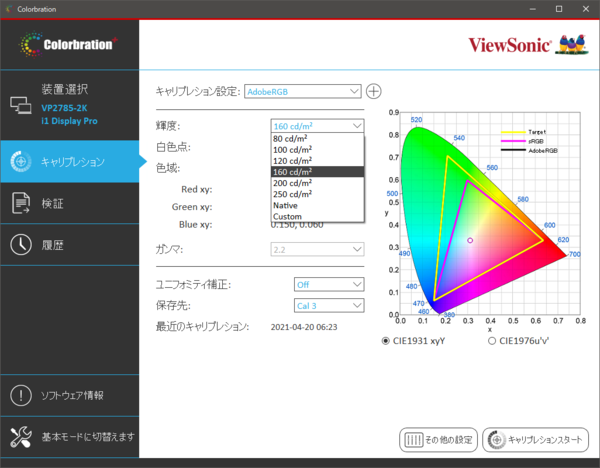Click the Red xy: label

click(196, 189)
